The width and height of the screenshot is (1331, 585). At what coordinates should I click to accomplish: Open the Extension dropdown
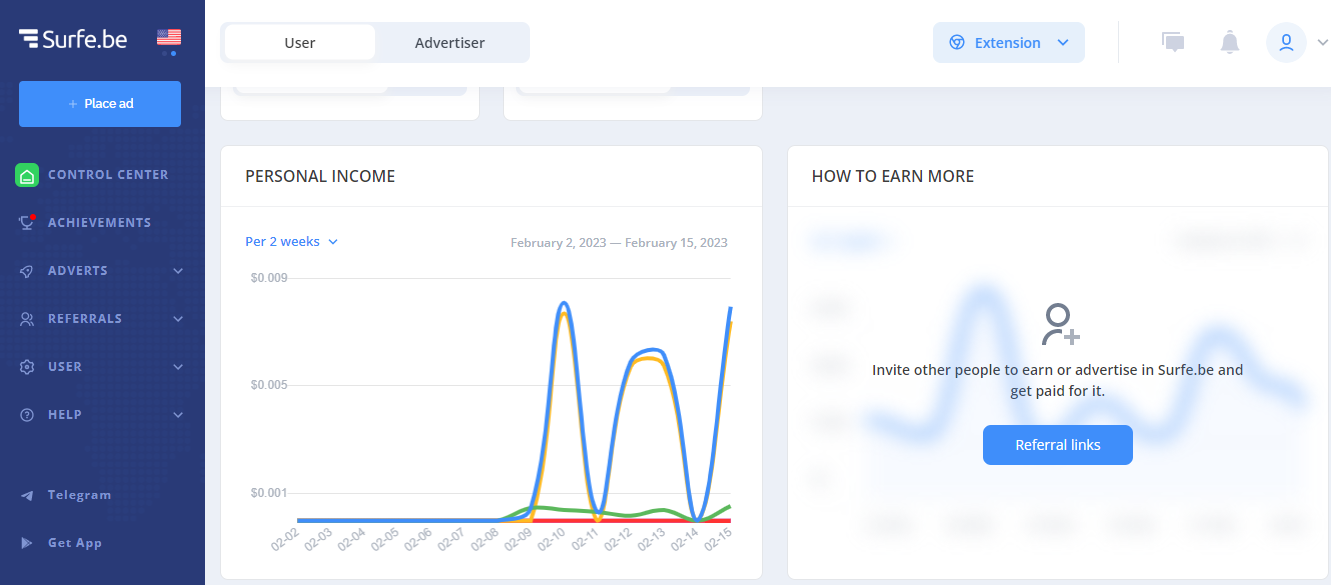pyautogui.click(x=1008, y=43)
